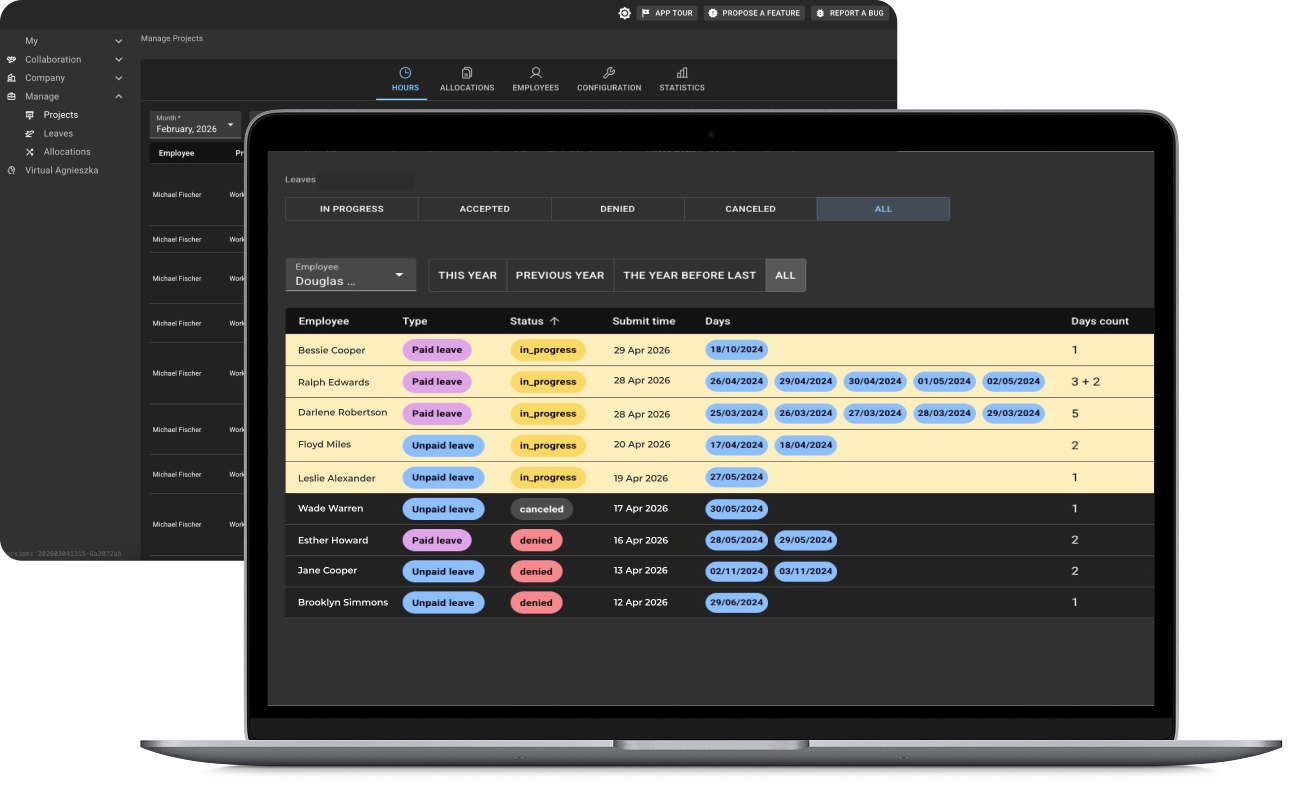Open the Virtual Agnieszka menu entry
Image resolution: width=1310 pixels, height=800 pixels.
click(62, 170)
